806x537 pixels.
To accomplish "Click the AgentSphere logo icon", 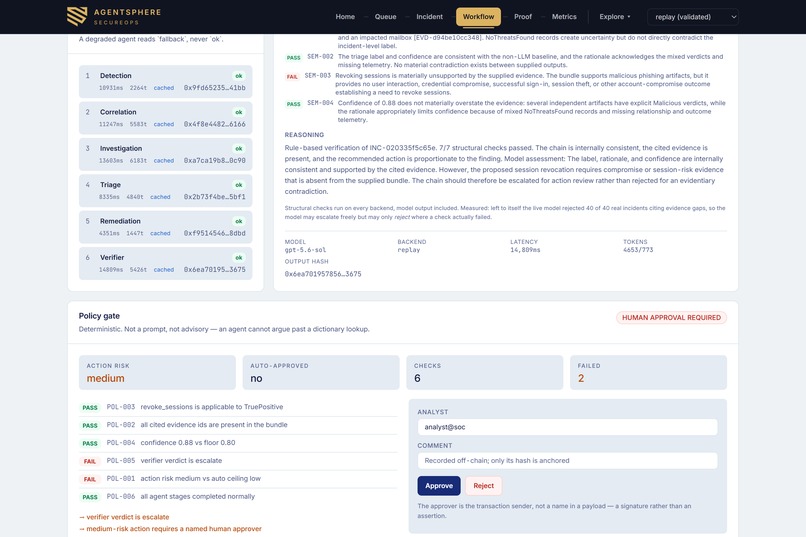I will pos(77,16).
